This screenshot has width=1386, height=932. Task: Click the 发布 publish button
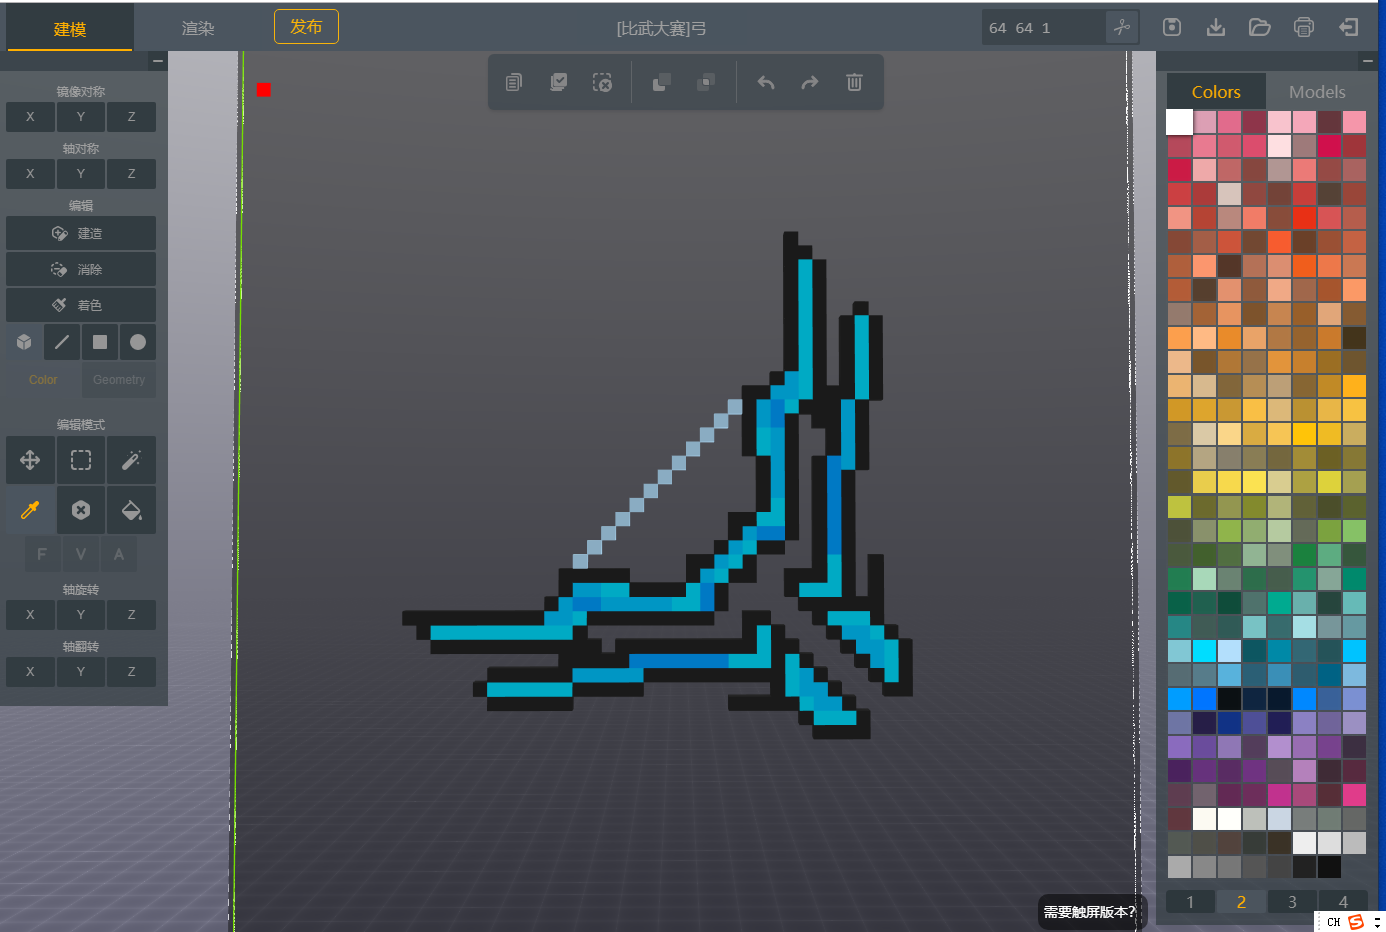tap(306, 27)
